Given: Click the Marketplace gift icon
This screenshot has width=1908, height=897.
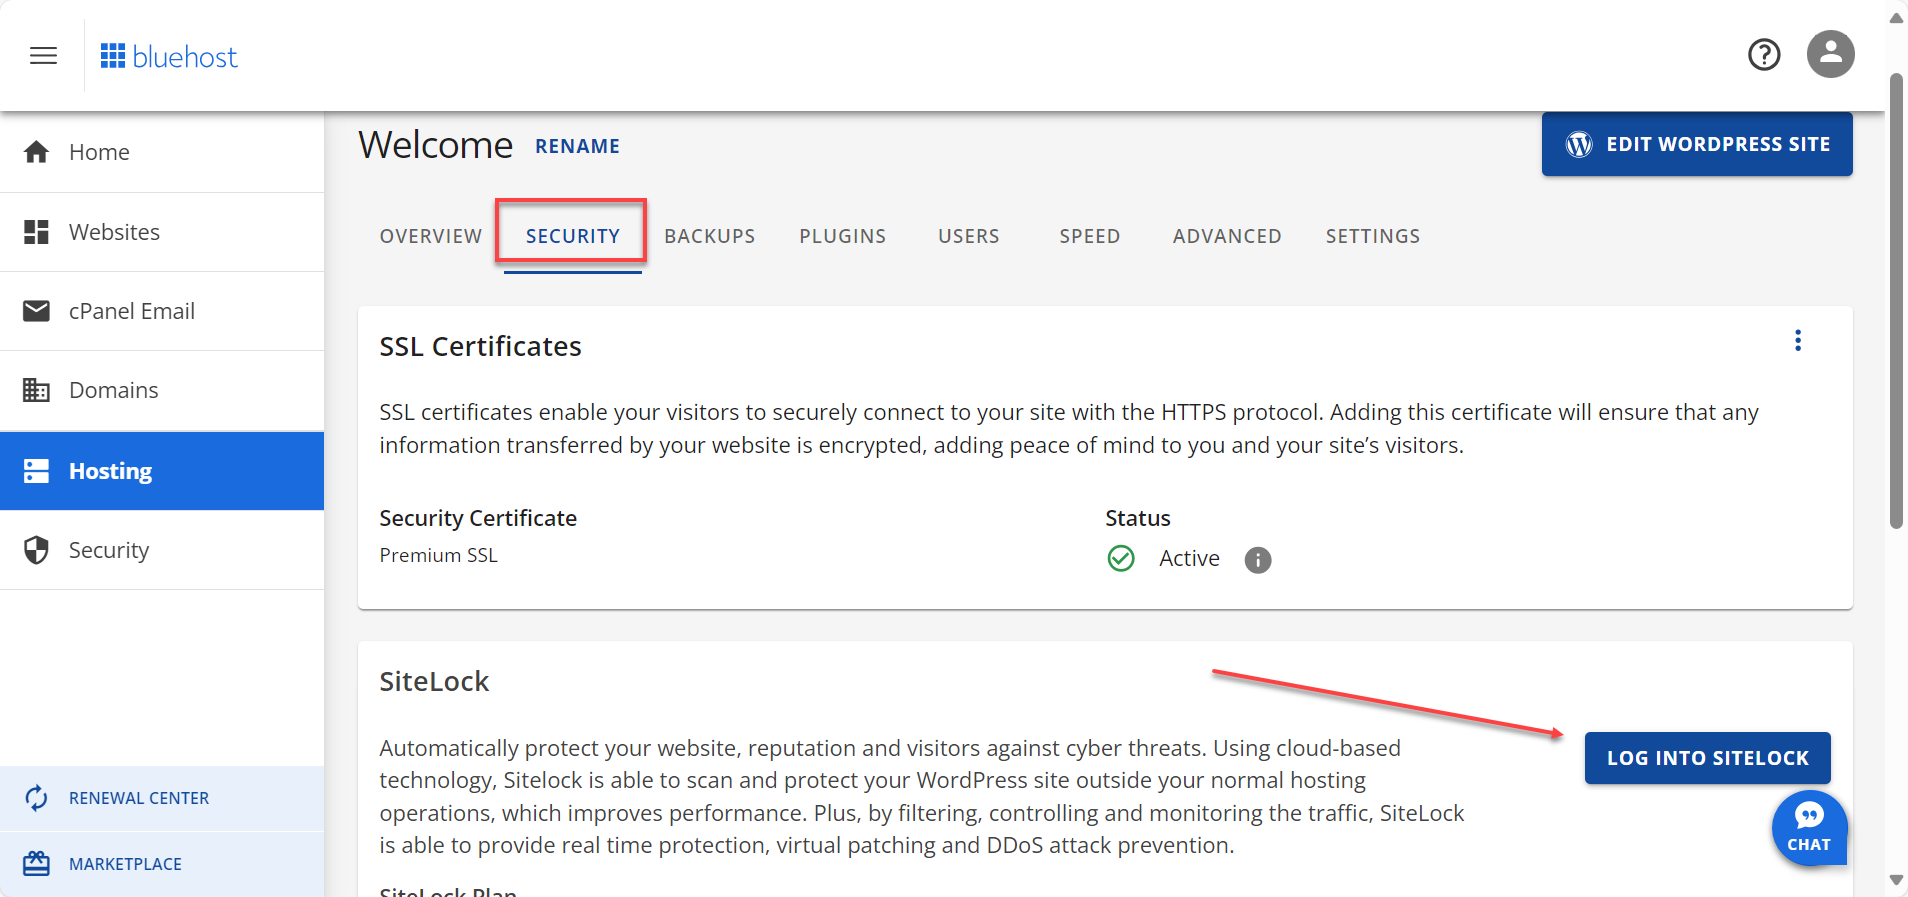Looking at the screenshot, I should tap(36, 863).
